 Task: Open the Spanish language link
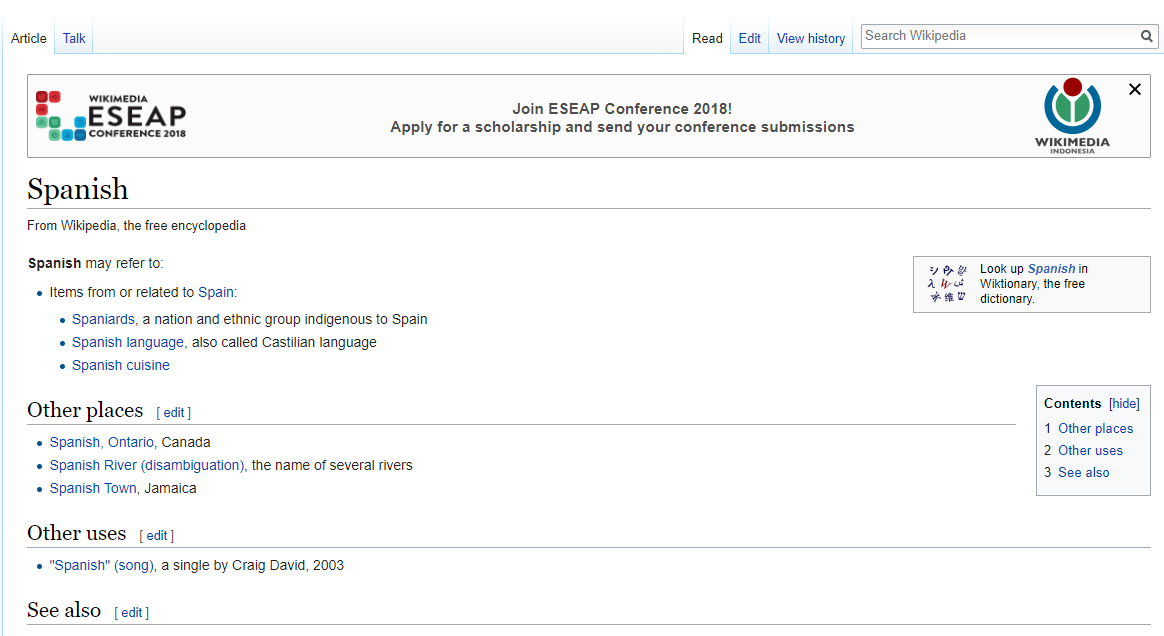click(128, 342)
